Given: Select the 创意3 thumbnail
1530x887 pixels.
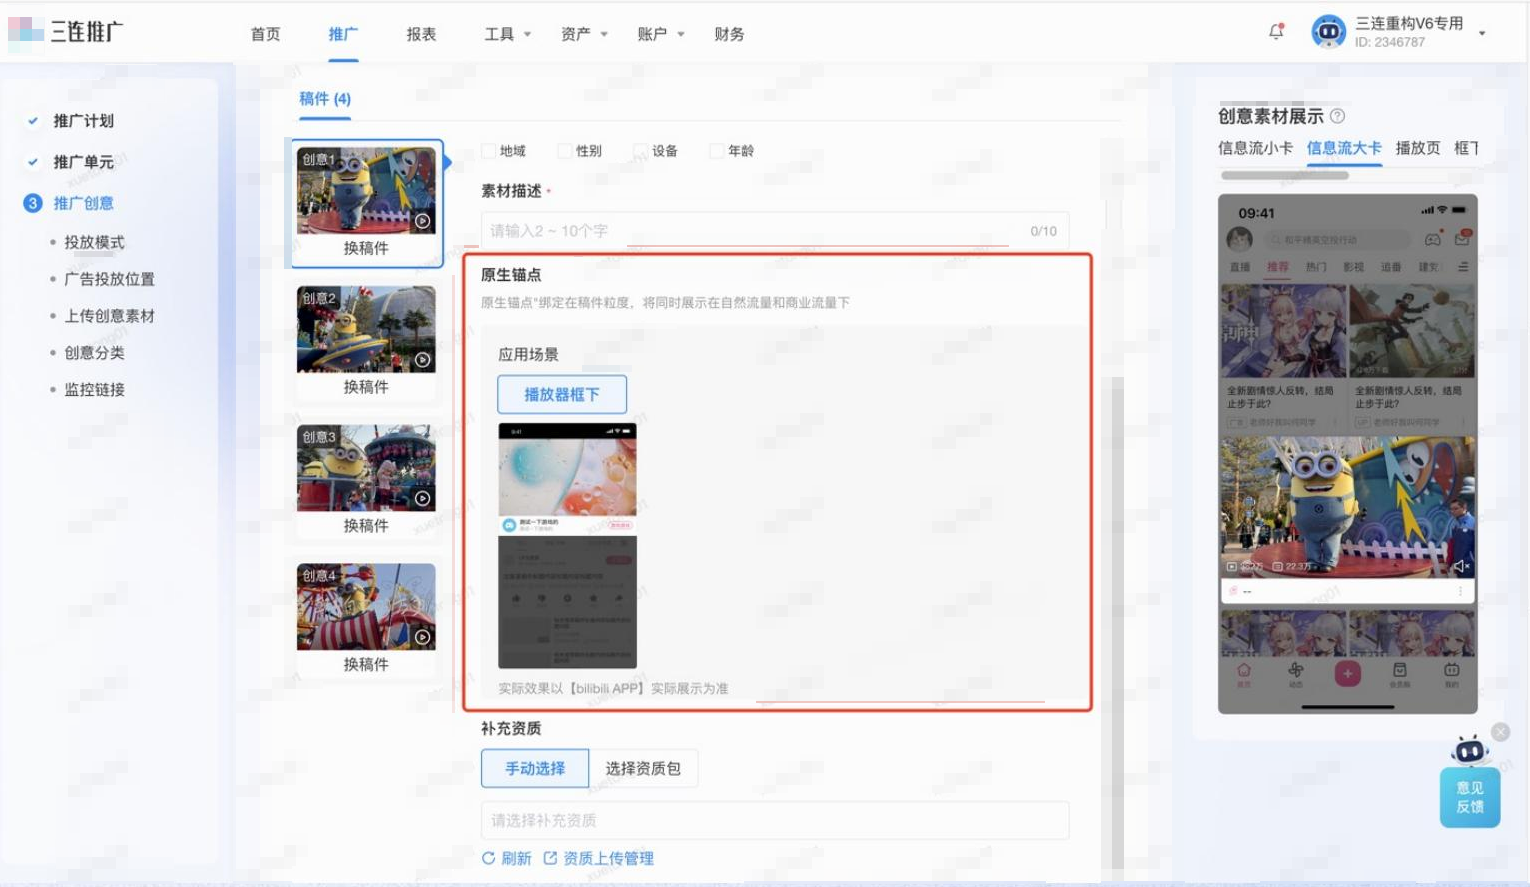Looking at the screenshot, I should [x=366, y=468].
